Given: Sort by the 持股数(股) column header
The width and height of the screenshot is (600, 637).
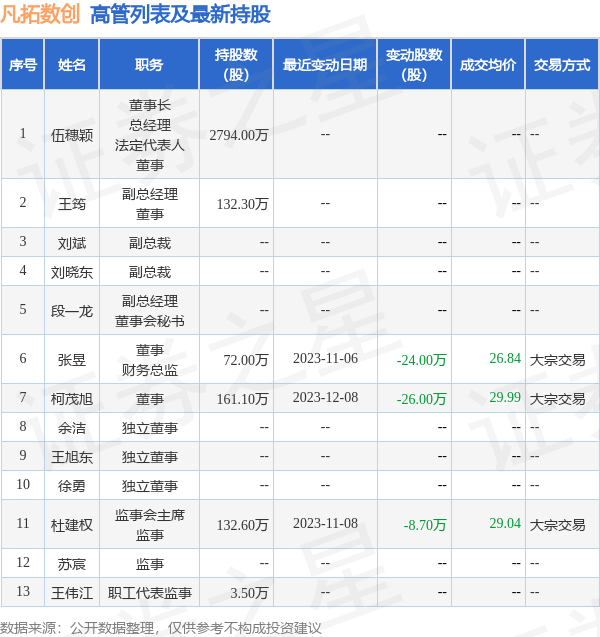Looking at the screenshot, I should click(x=236, y=65).
